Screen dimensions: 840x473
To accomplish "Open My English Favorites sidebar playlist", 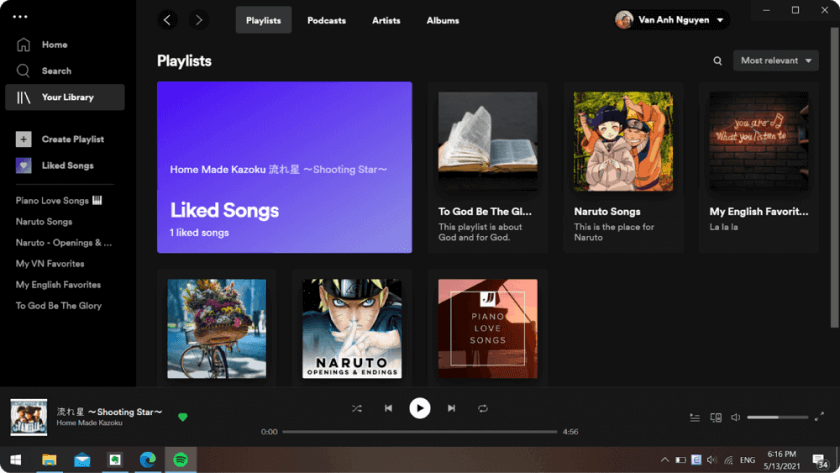I will (x=58, y=284).
